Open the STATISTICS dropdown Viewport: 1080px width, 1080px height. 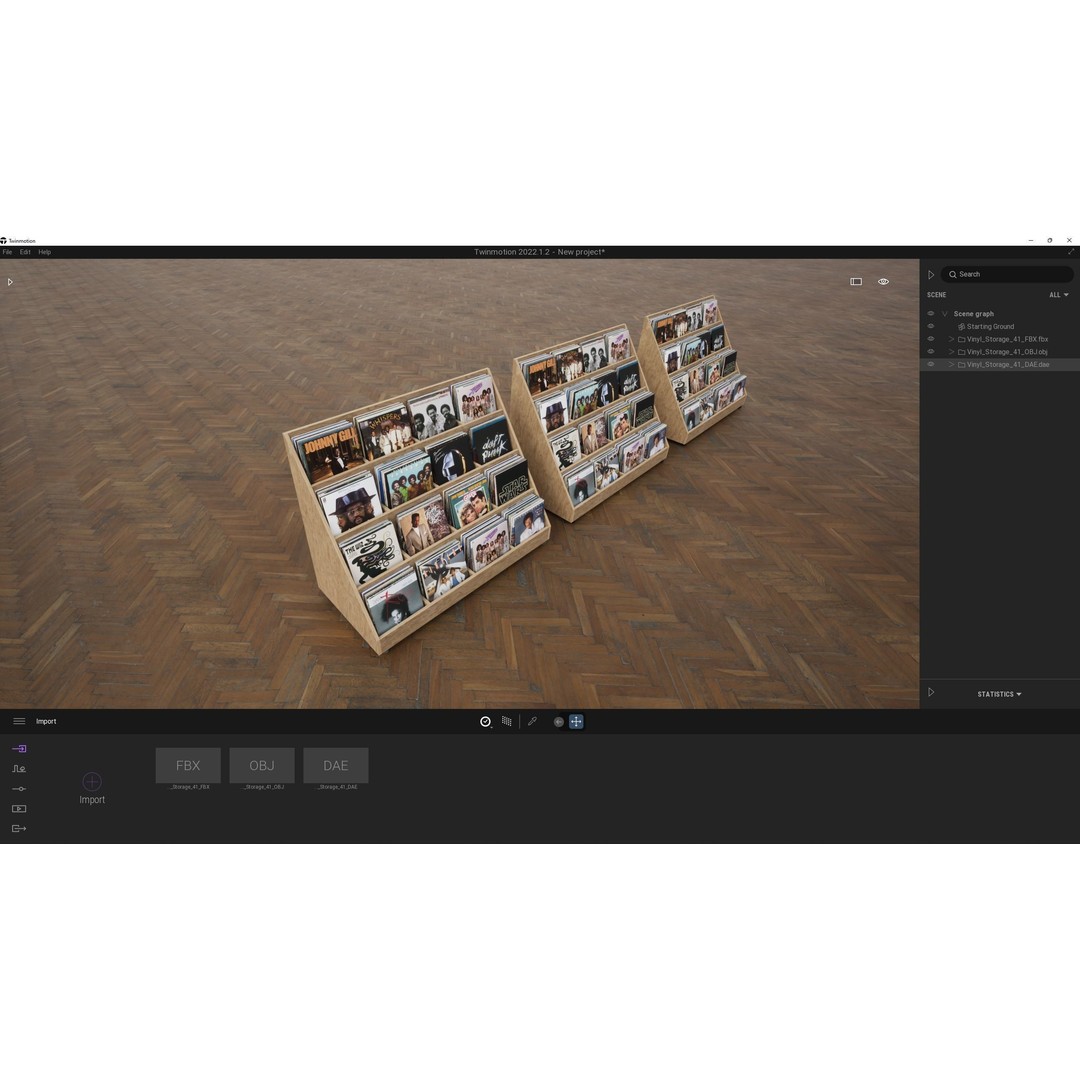tap(999, 694)
